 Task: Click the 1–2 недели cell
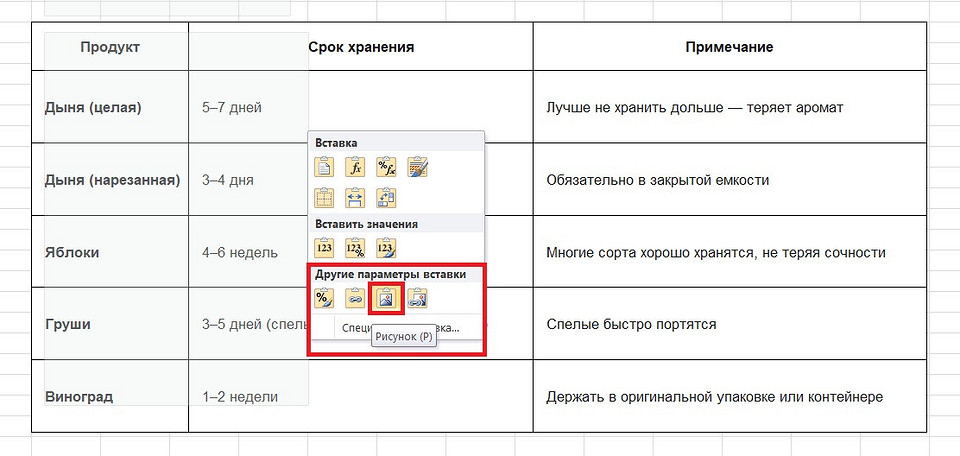coord(361,396)
